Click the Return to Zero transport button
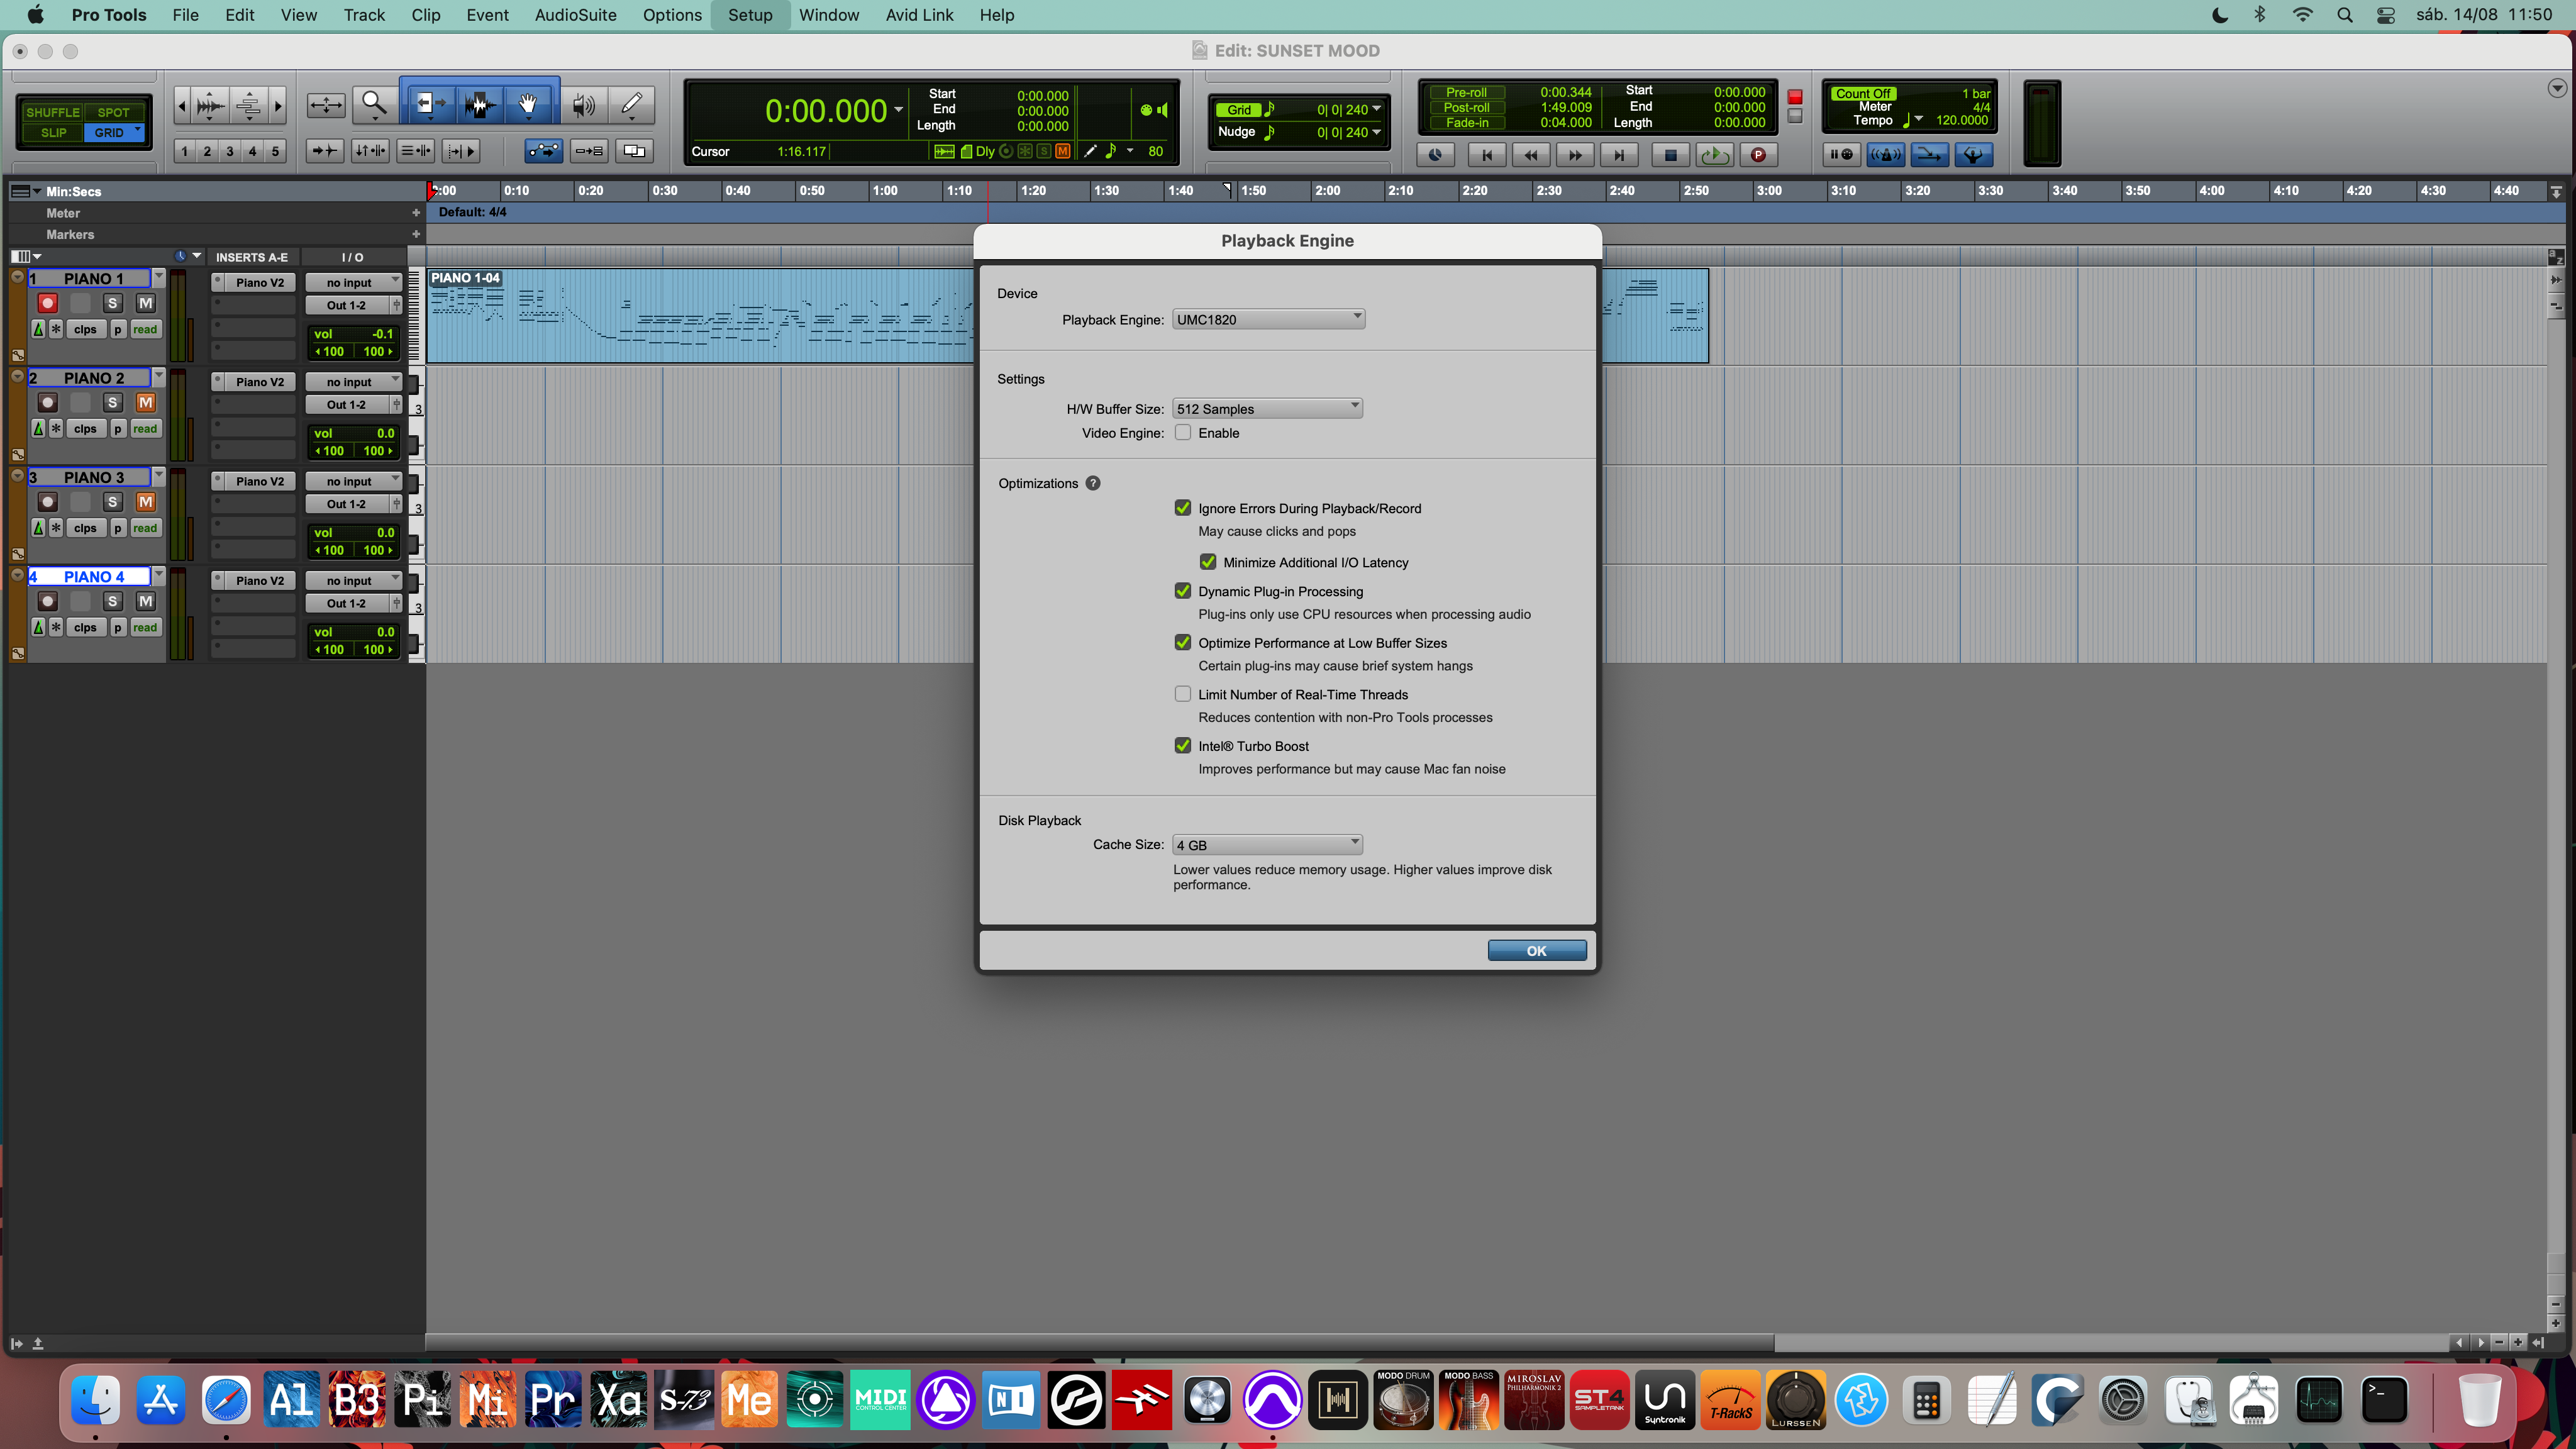Image resolution: width=2576 pixels, height=1449 pixels. click(1487, 155)
